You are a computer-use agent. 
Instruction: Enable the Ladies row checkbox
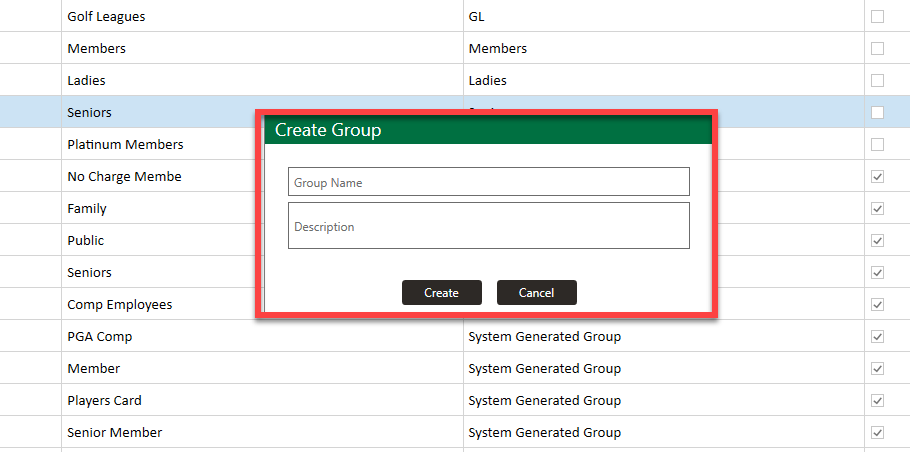878,81
